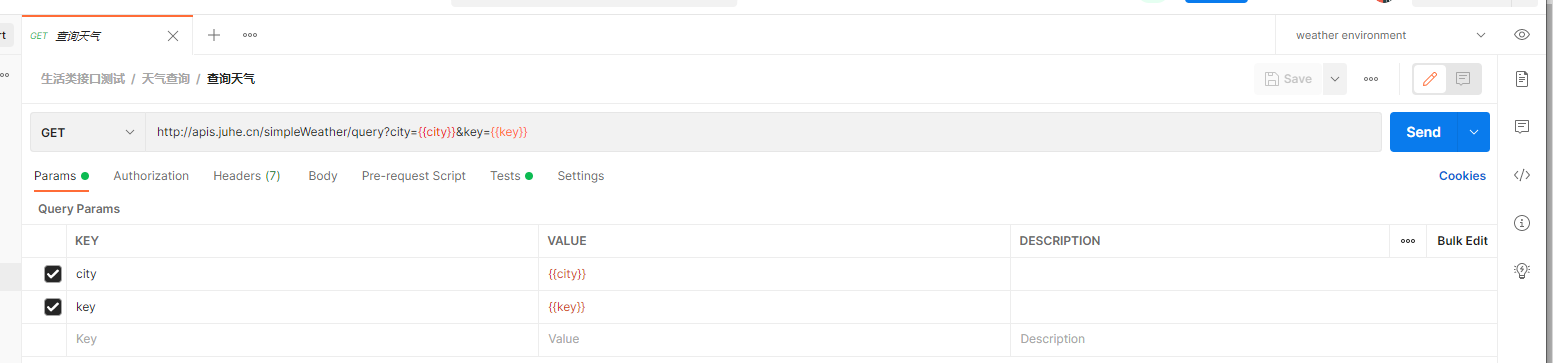Open the environment quick look eye icon
The height and width of the screenshot is (363, 1553).
1522,35
